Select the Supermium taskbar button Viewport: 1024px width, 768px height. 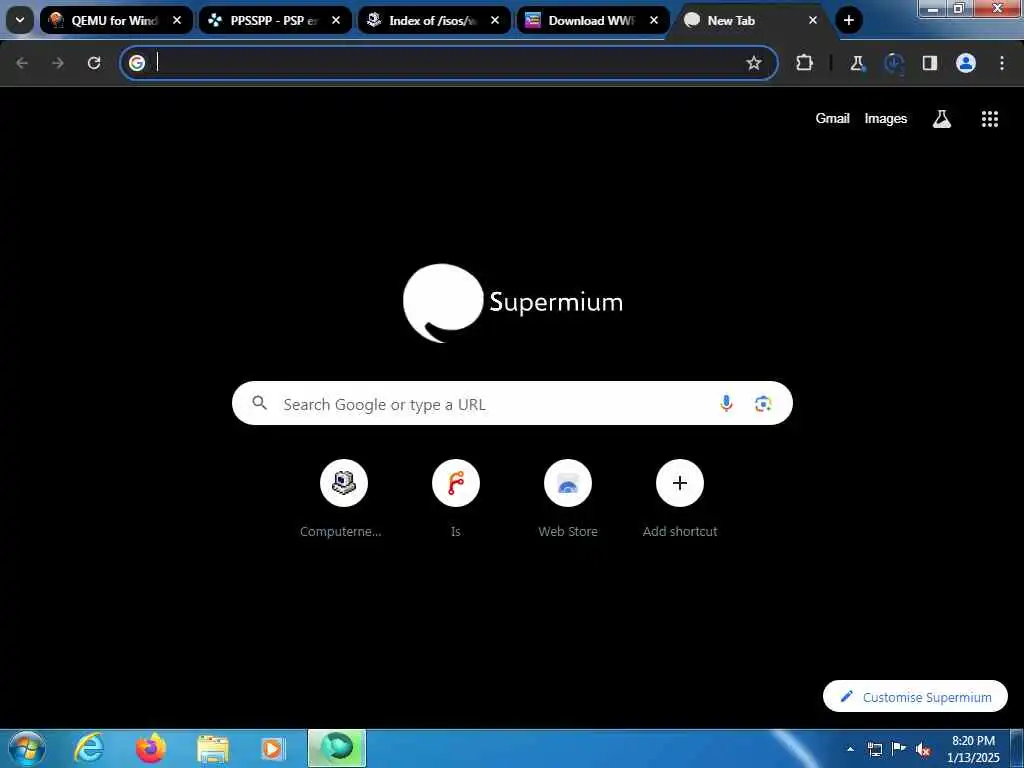click(337, 748)
